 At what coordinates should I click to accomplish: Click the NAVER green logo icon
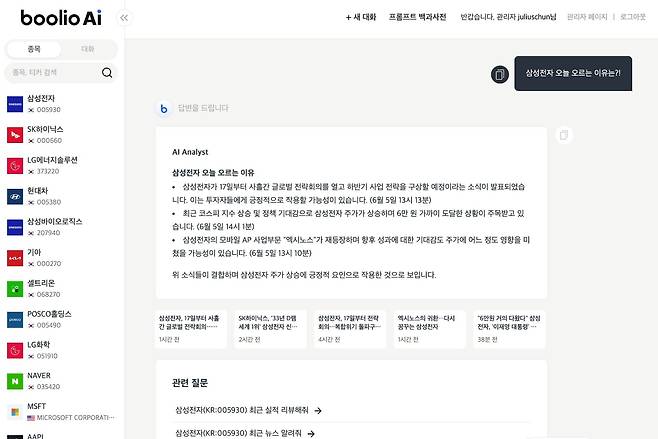click(15, 381)
